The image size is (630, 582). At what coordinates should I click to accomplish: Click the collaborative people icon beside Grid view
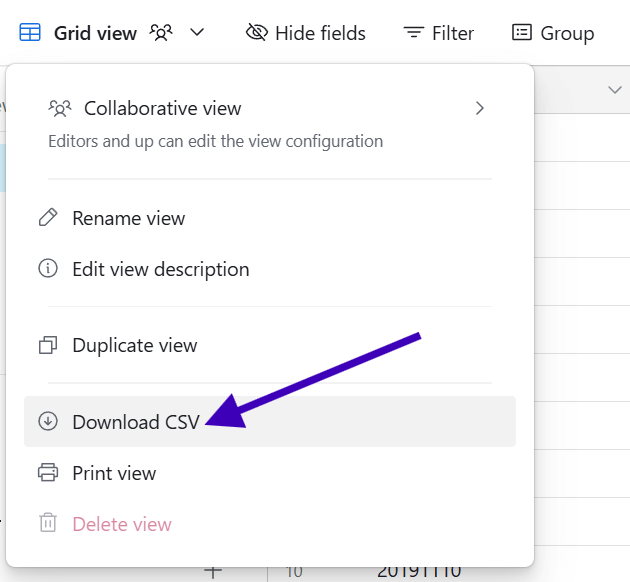[x=161, y=33]
